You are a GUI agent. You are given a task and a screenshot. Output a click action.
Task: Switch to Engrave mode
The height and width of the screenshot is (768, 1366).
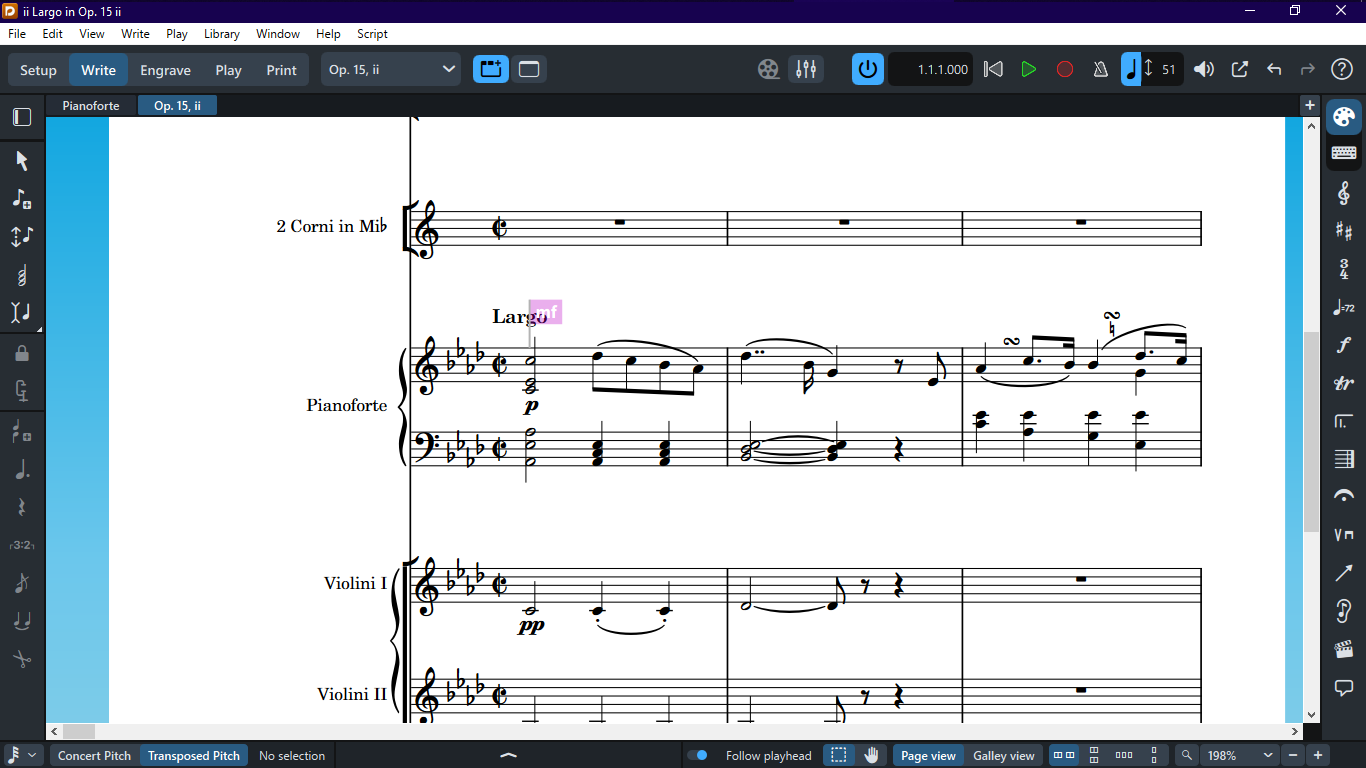tap(165, 70)
